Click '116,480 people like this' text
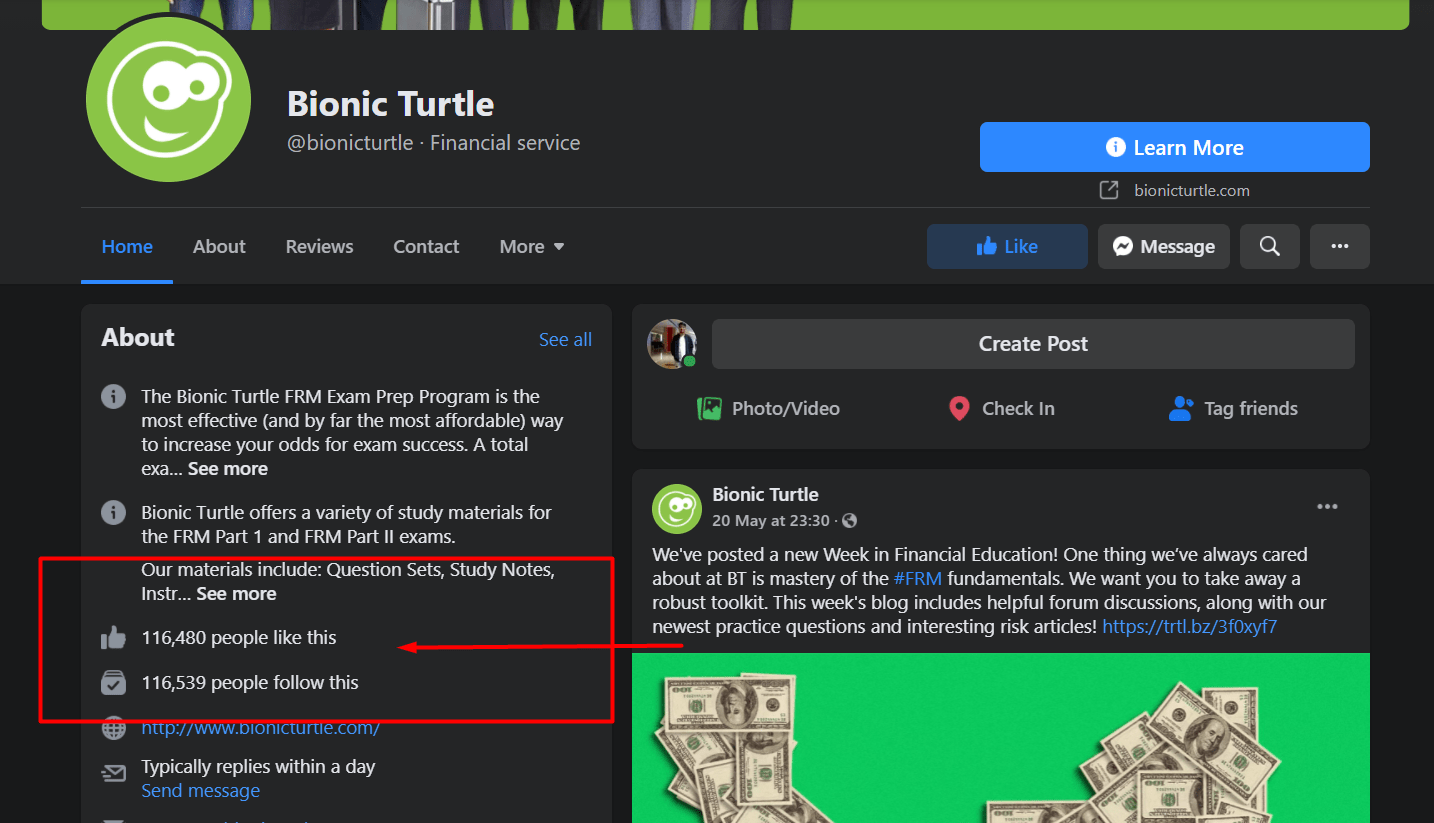The image size is (1434, 823). [x=239, y=638]
